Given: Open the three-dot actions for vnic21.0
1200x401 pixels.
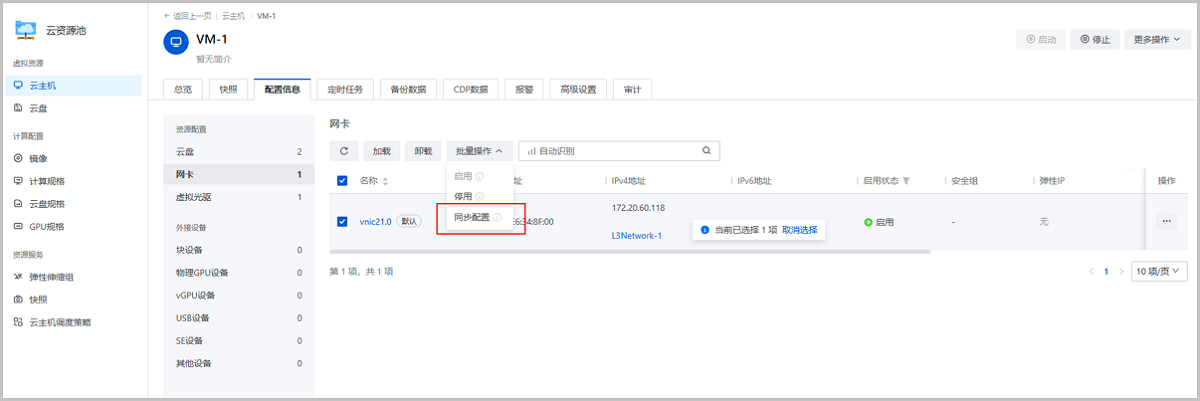Looking at the screenshot, I should 1166,221.
